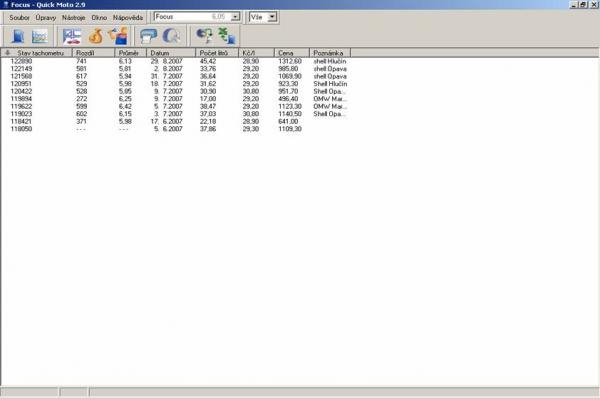Click the green X toolbar icon
This screenshot has height=399, width=600.
point(227,36)
